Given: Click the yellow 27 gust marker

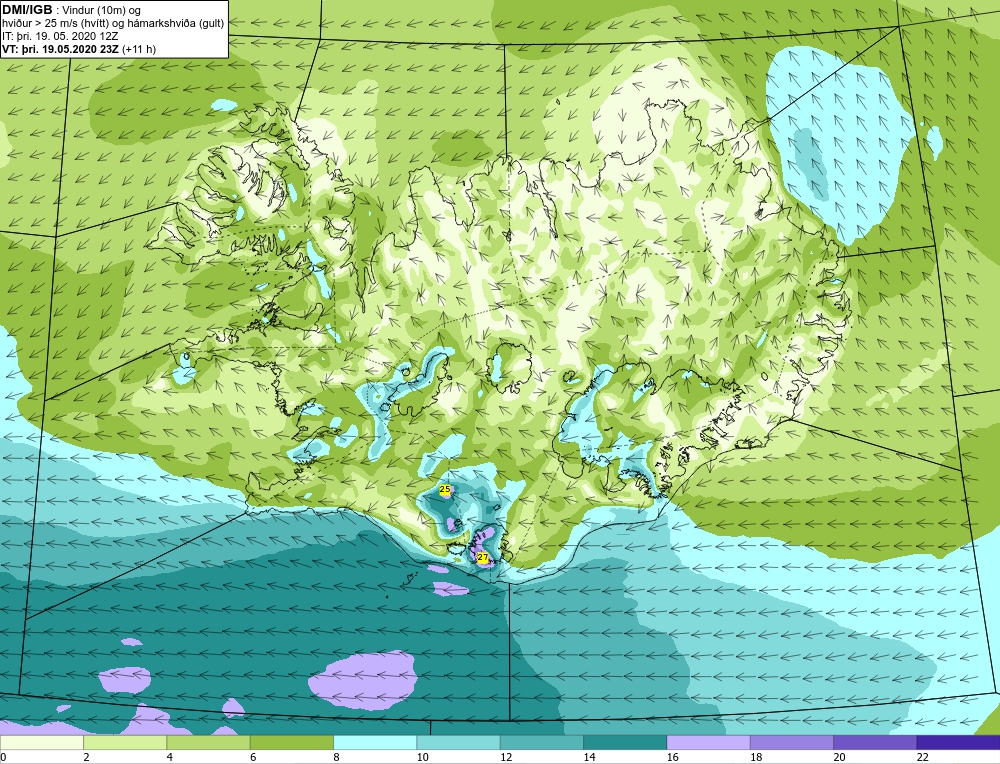Looking at the screenshot, I should click(x=483, y=557).
